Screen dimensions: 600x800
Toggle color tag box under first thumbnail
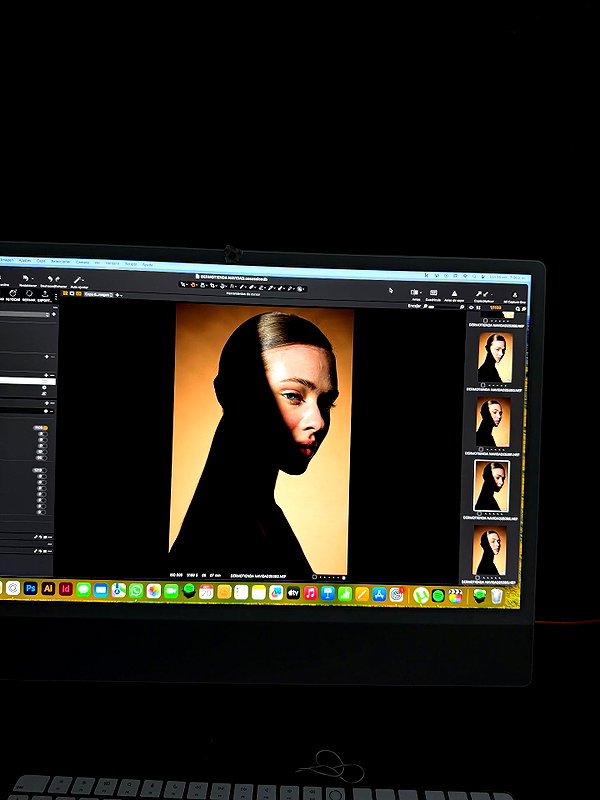pyautogui.click(x=481, y=386)
